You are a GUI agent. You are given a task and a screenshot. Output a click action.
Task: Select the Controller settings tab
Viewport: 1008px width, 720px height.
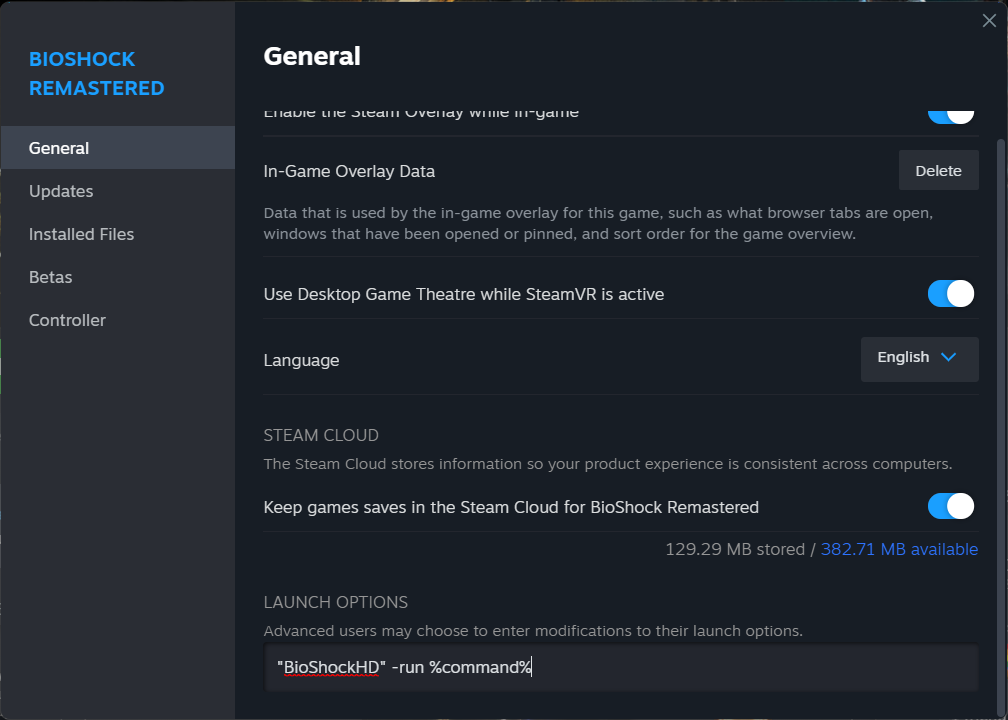point(67,320)
